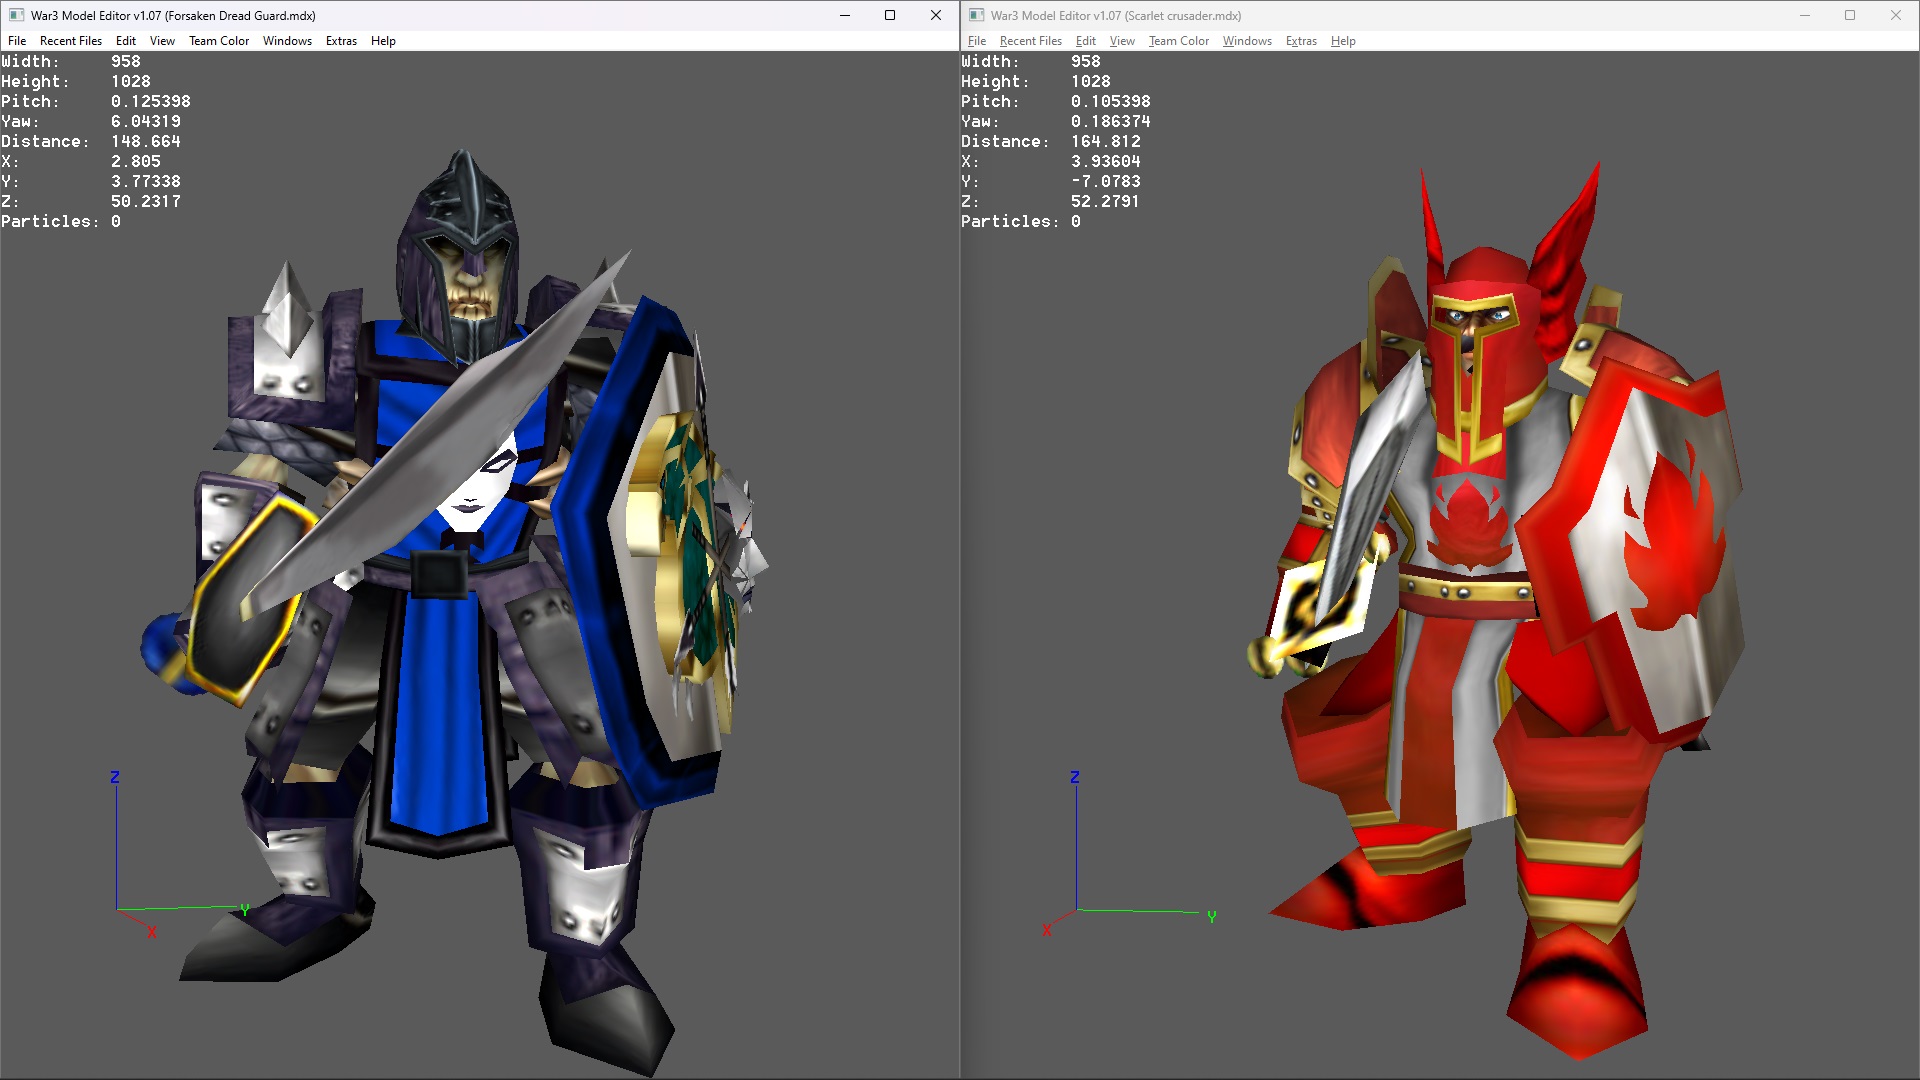Click the Z axis label in left viewport
Screen dimensions: 1920x1080
(x=115, y=777)
